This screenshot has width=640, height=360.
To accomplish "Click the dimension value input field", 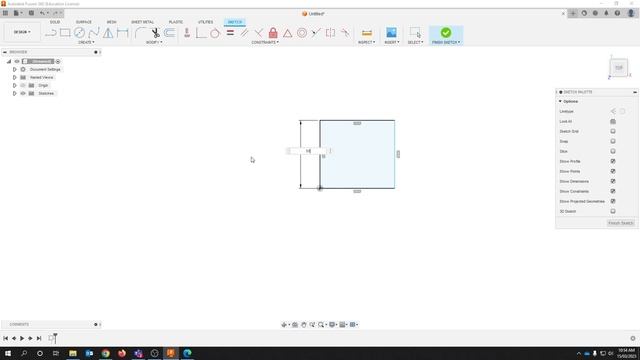I will point(307,151).
